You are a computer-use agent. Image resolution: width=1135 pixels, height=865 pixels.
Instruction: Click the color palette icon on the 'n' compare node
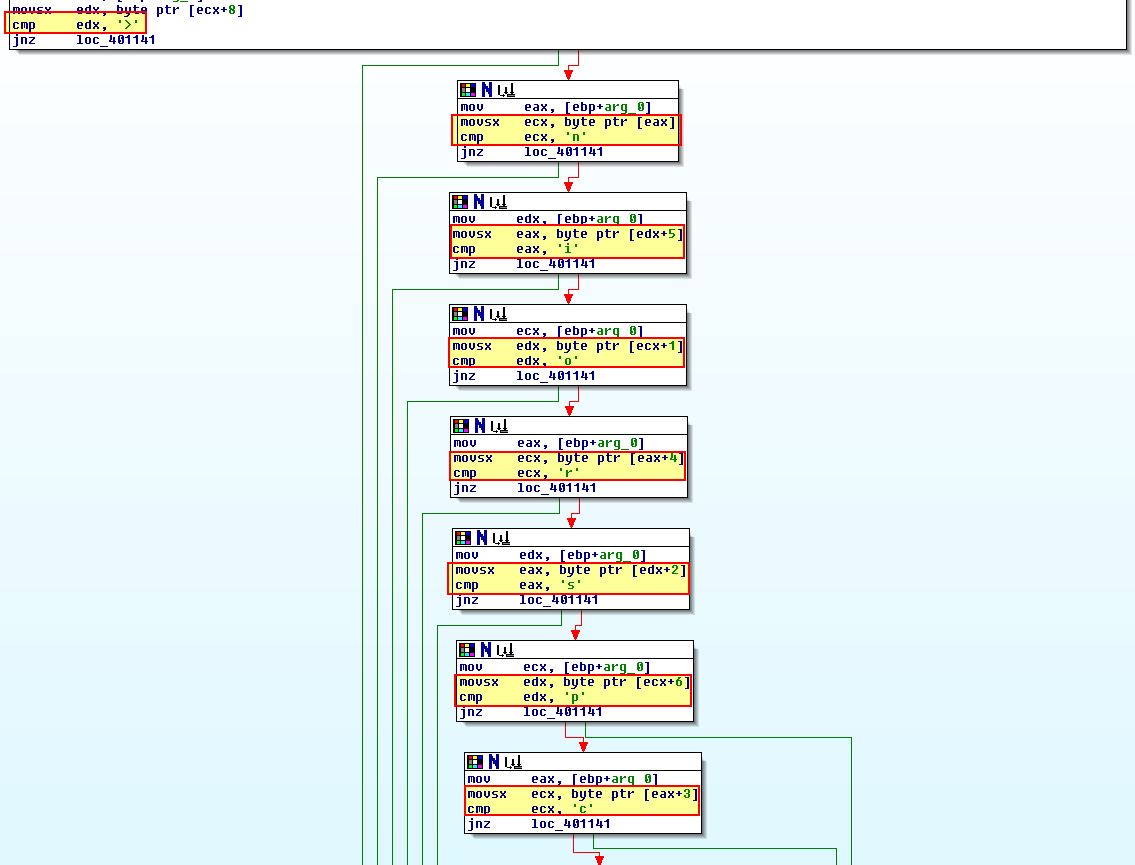(468, 90)
